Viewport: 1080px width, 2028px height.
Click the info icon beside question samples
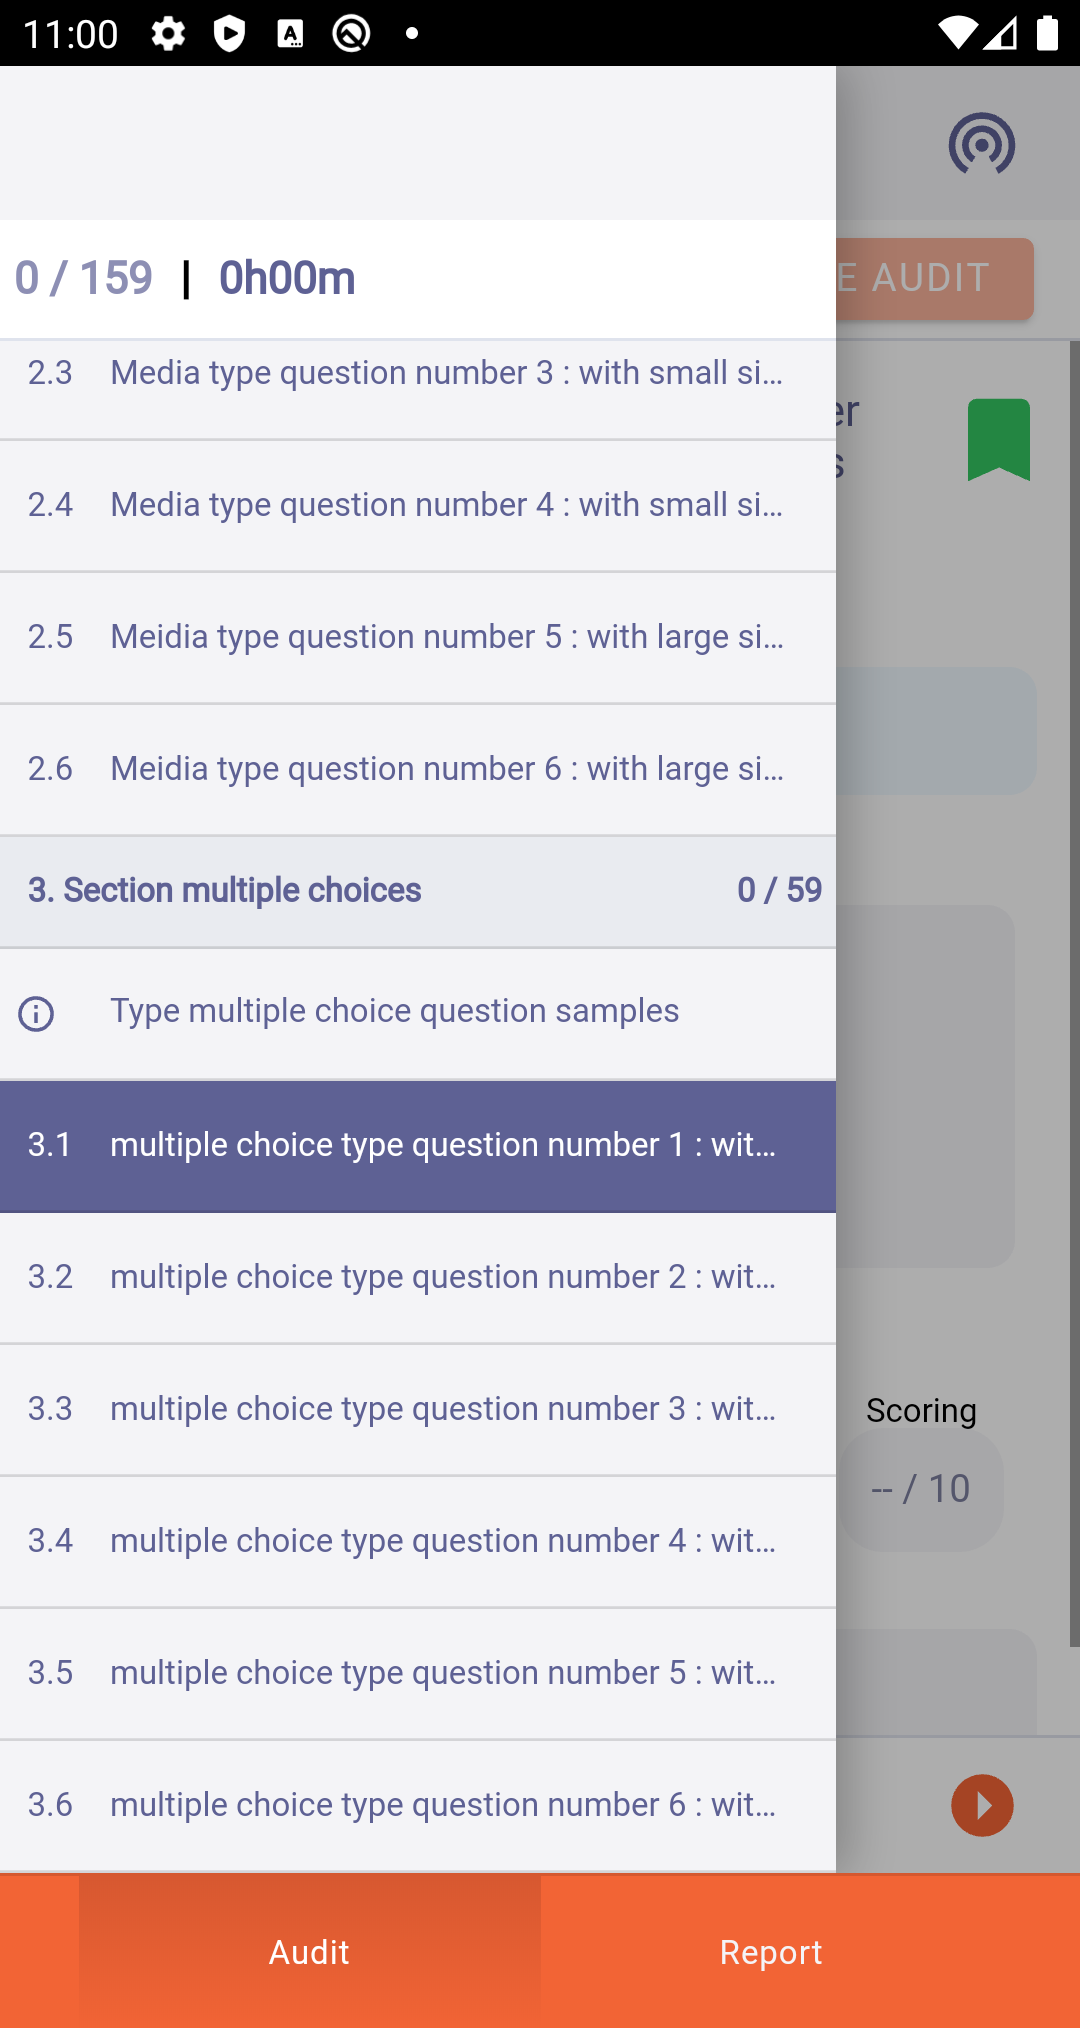[x=36, y=1013]
